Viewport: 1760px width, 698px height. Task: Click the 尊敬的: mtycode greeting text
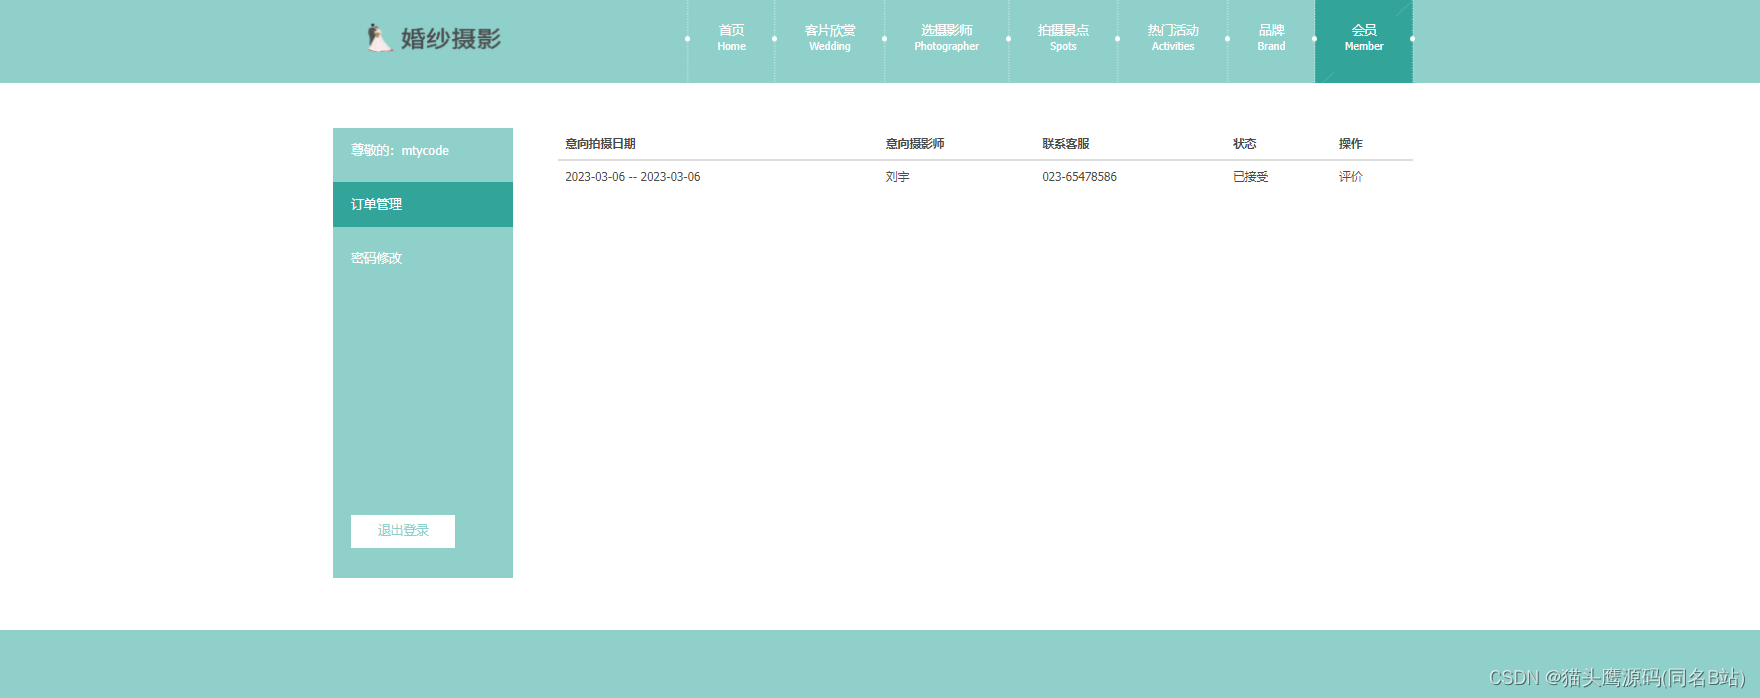[x=400, y=151]
